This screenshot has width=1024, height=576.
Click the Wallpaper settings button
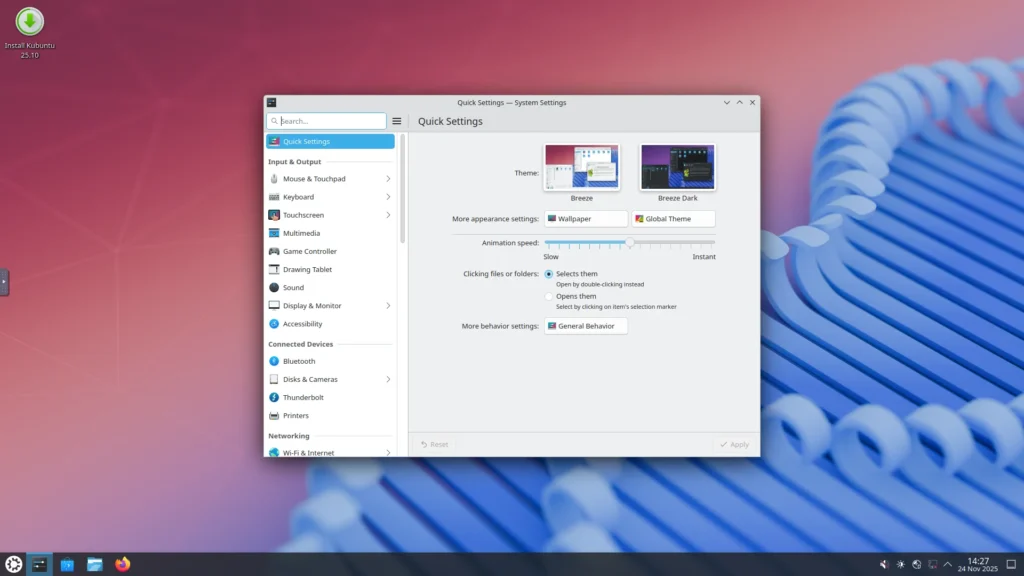585,218
